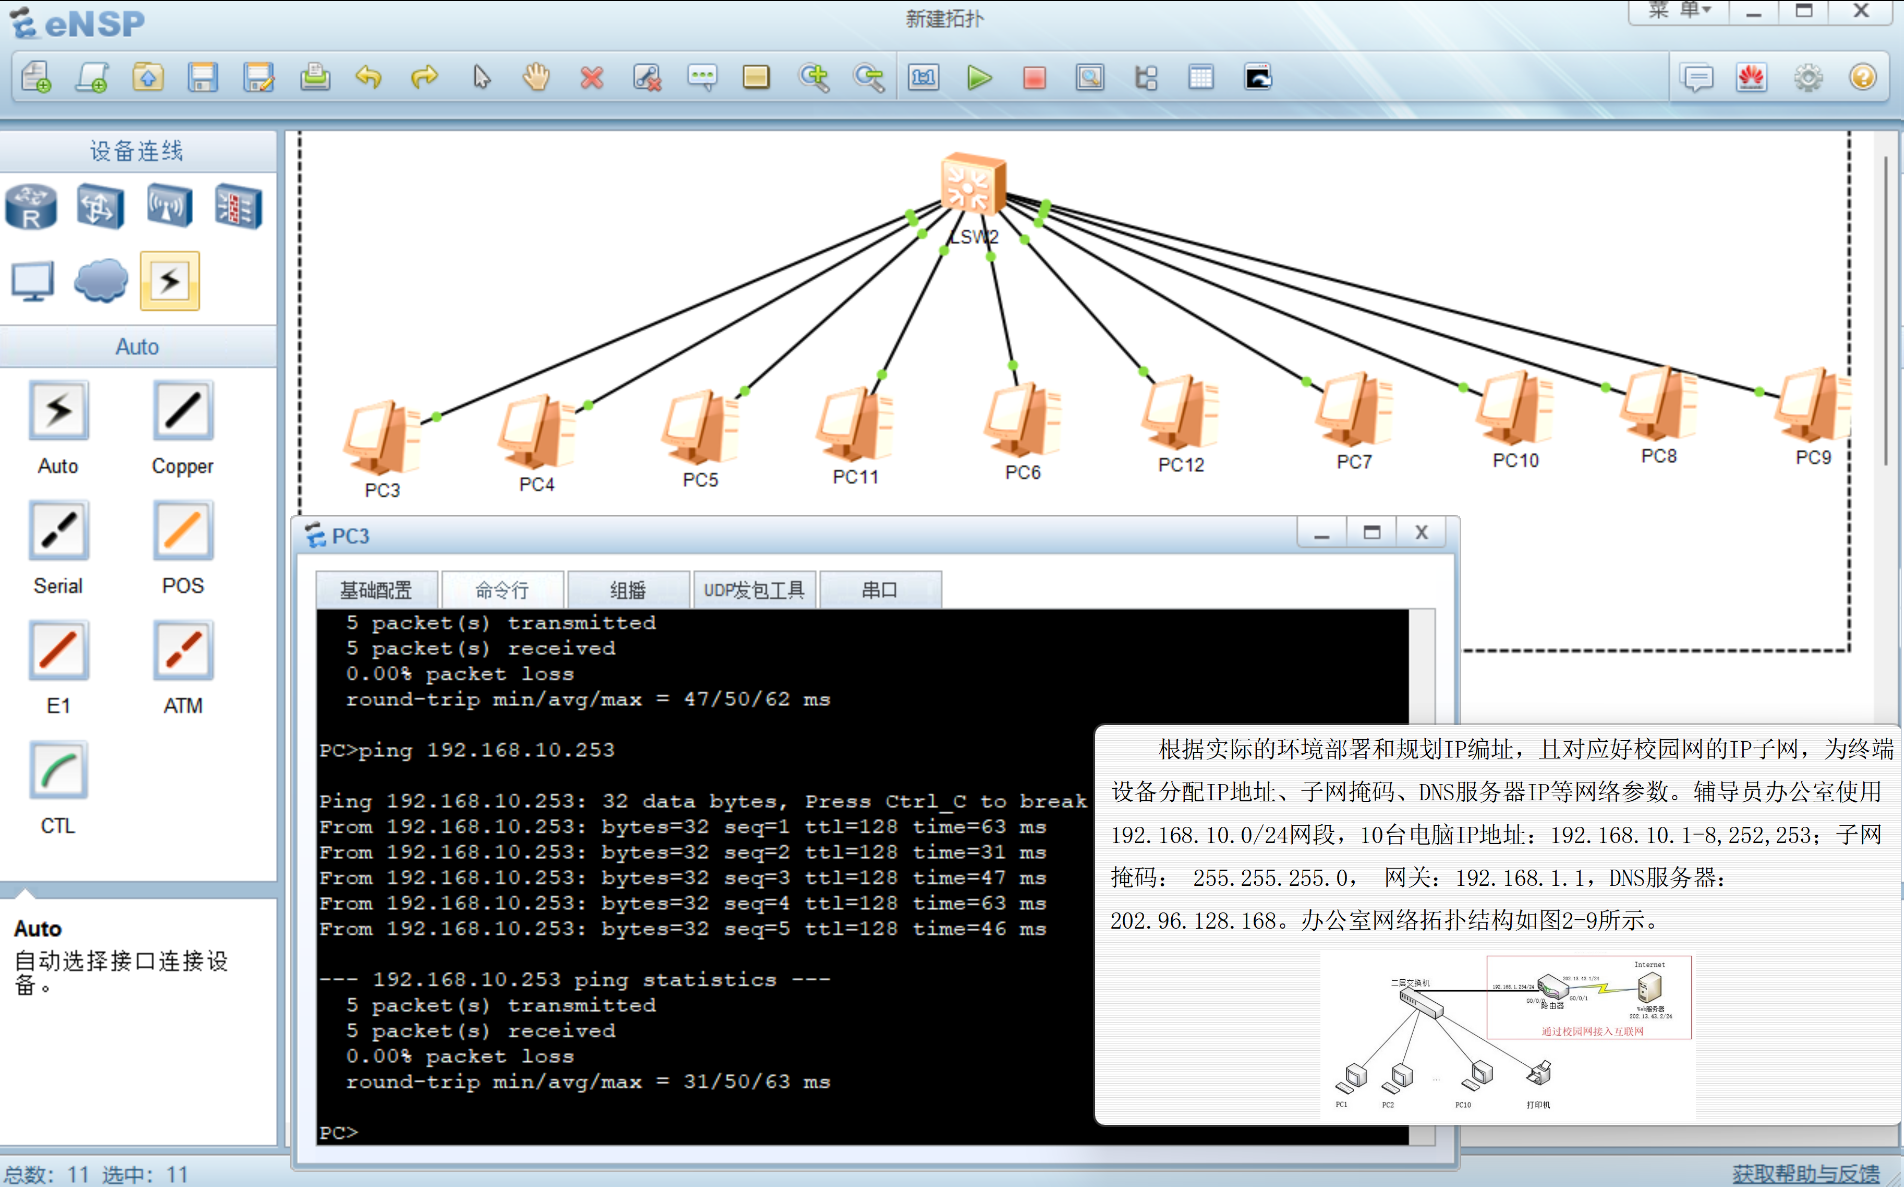Click the green Start Device play button
The width and height of the screenshot is (1904, 1187).
pos(979,77)
